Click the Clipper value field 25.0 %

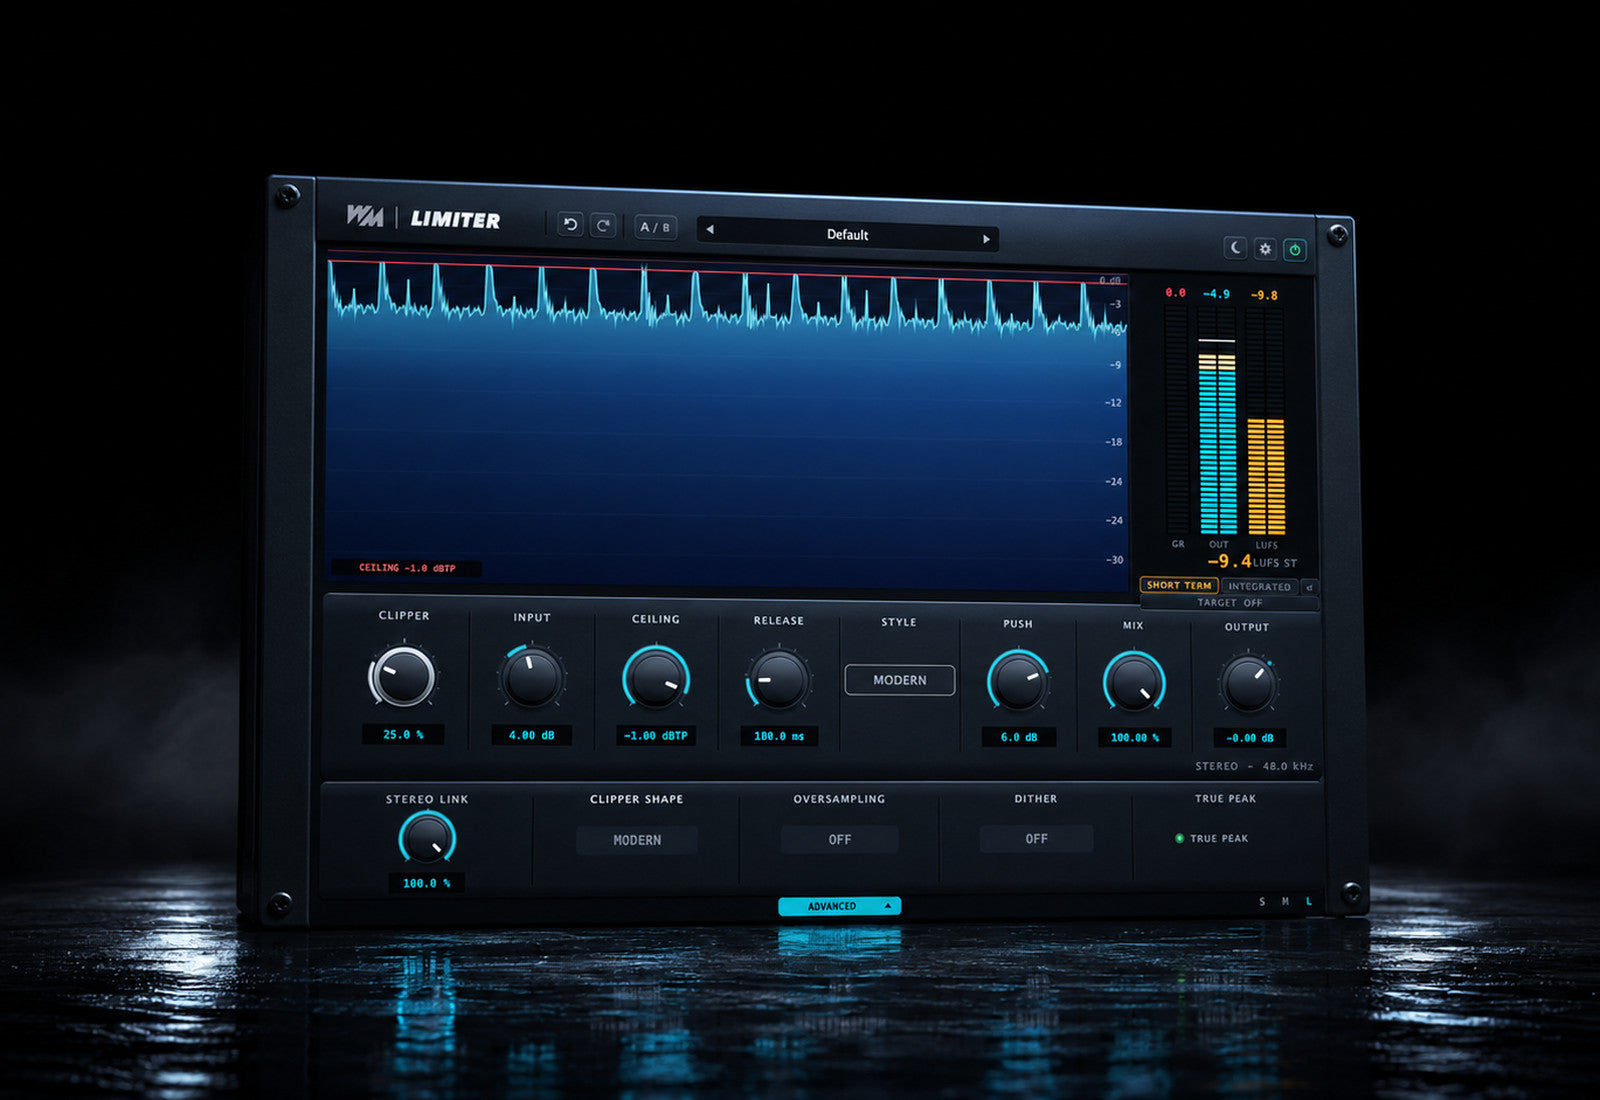[x=403, y=734]
